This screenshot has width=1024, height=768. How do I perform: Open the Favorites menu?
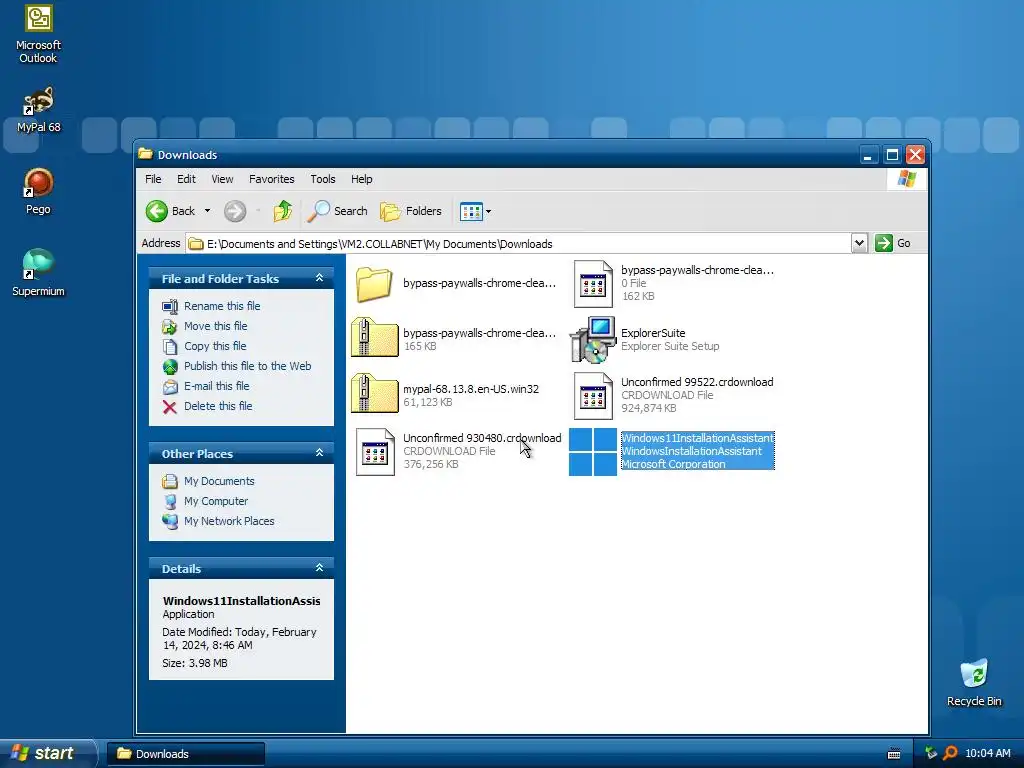(272, 179)
